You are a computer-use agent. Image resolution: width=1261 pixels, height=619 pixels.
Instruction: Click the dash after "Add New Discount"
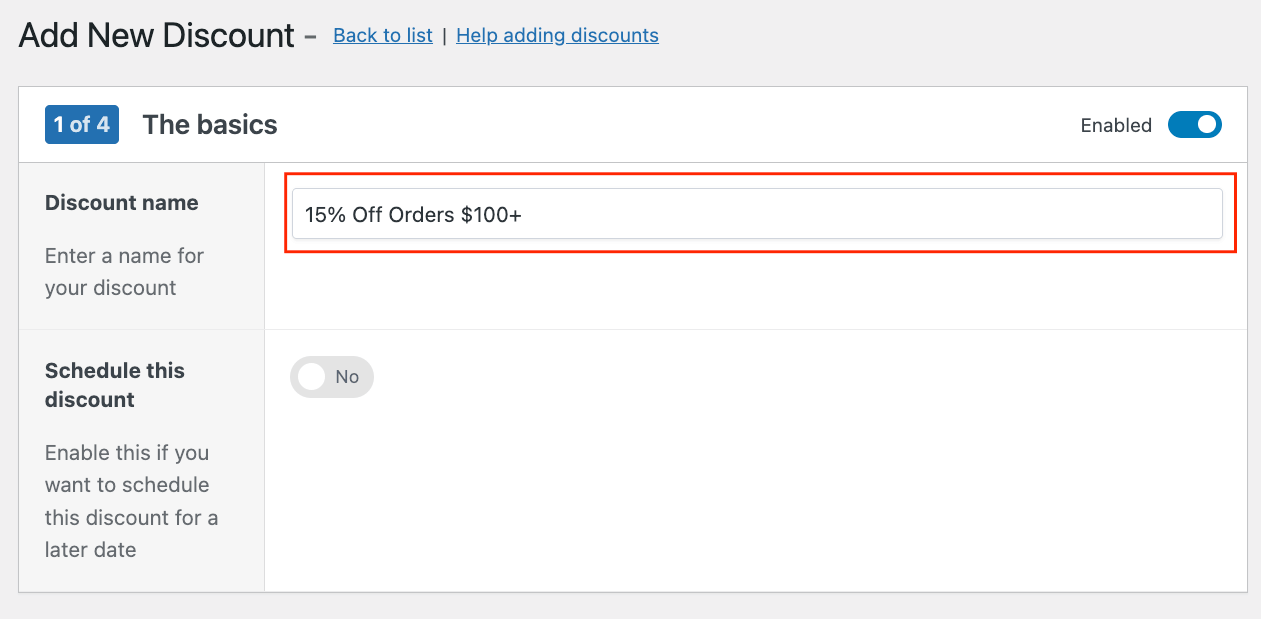tap(311, 36)
